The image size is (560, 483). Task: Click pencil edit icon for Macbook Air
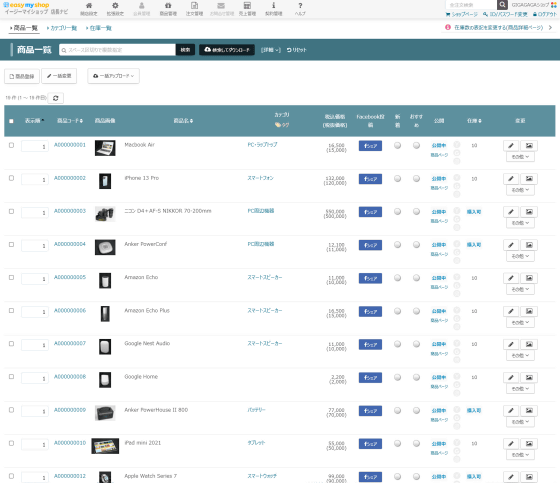511,145
